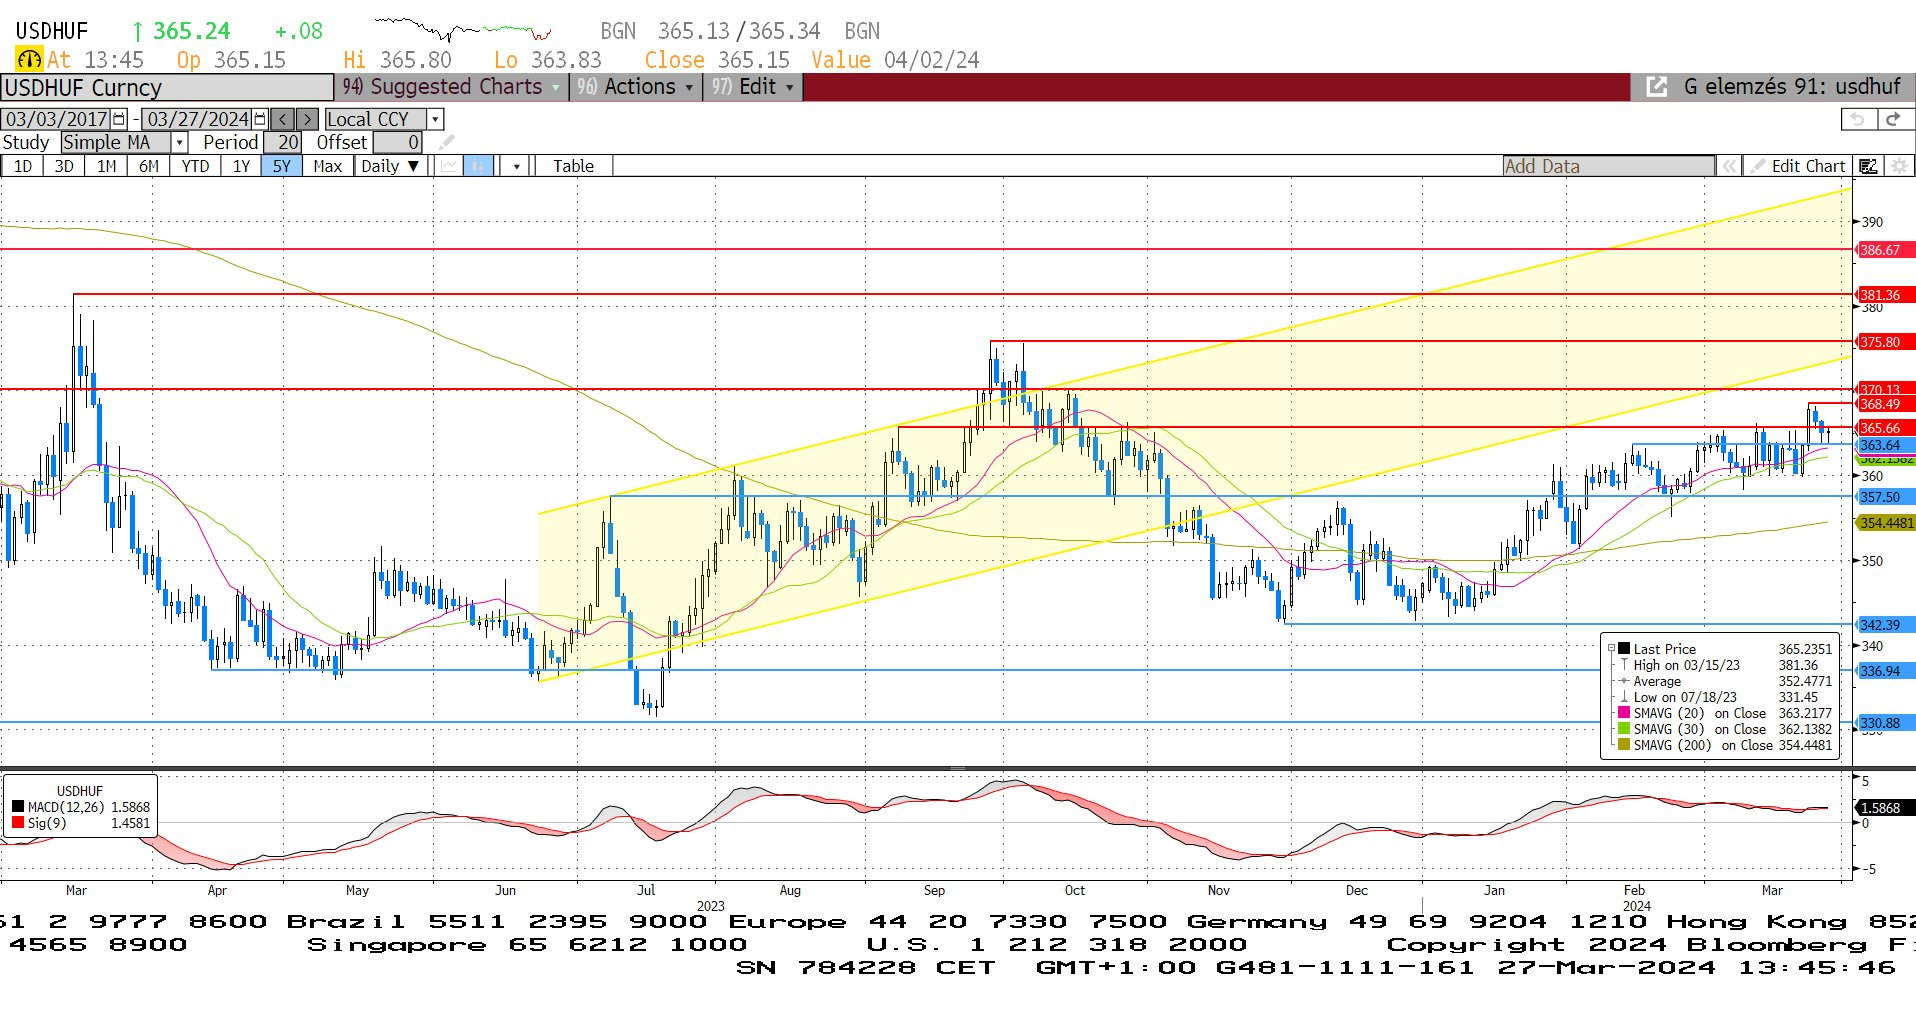Click 'High on 03/15/23' legend row

[x=1725, y=665]
